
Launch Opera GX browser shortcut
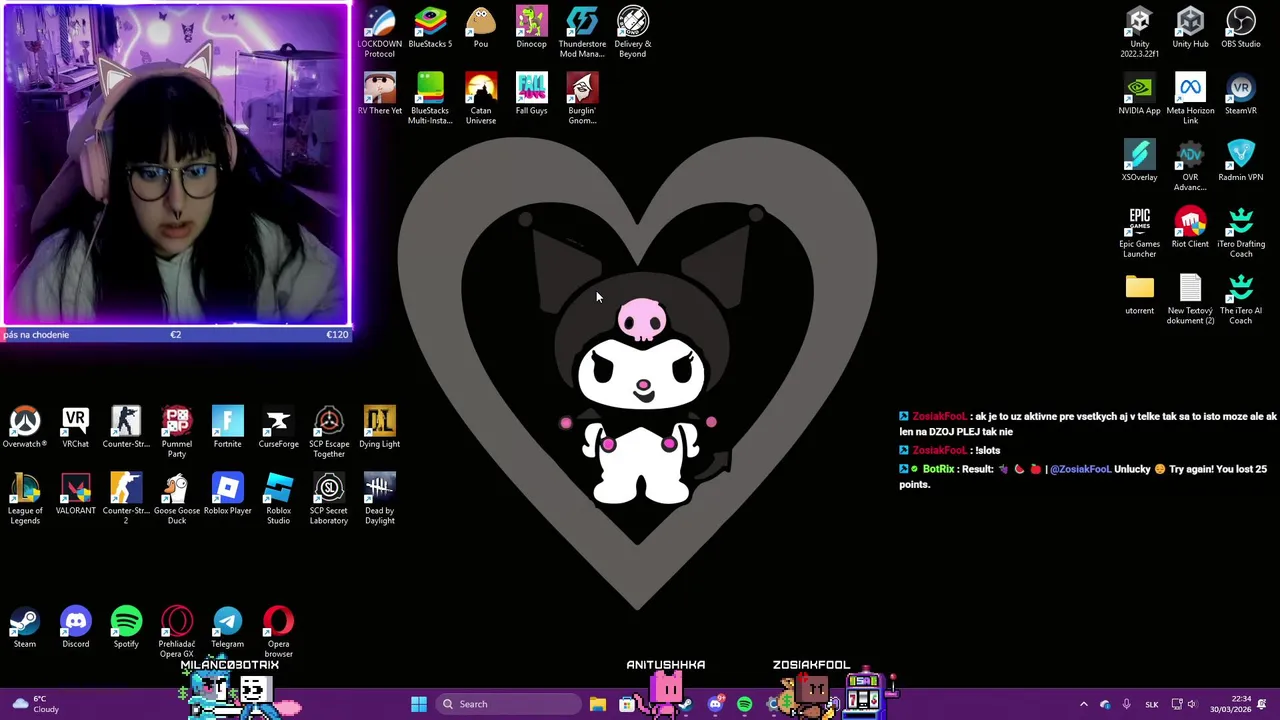[177, 632]
